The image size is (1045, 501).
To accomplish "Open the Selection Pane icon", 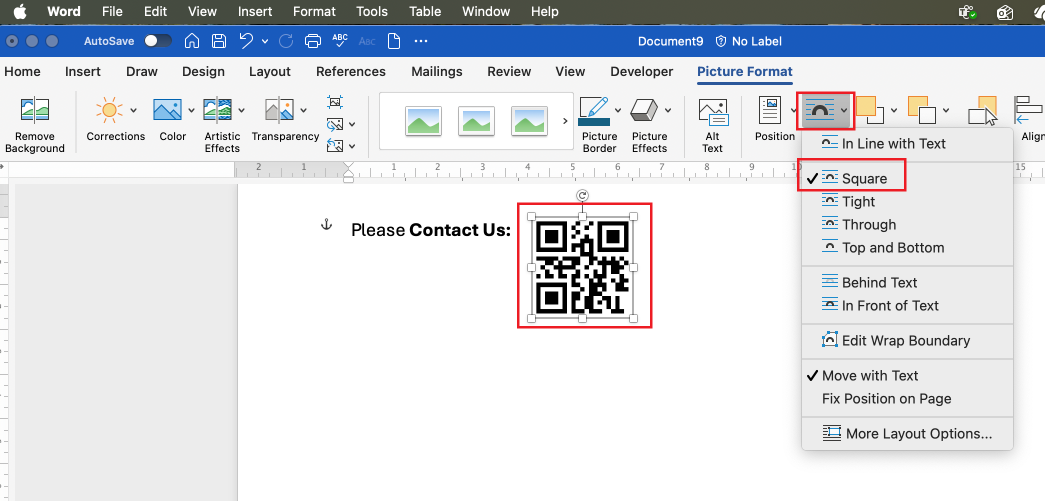I will coord(982,110).
